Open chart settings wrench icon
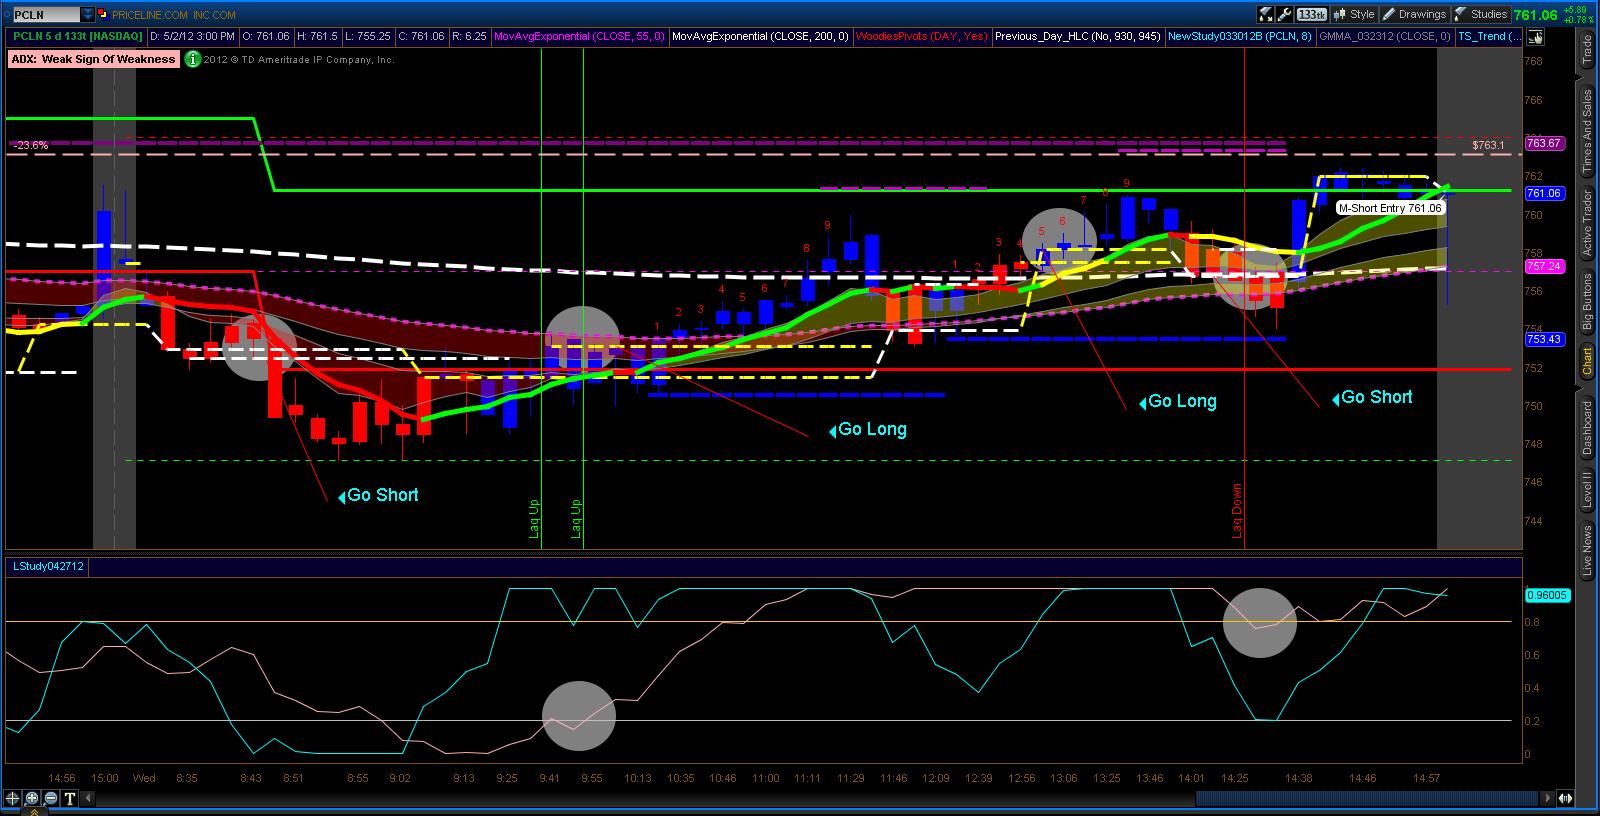Screen dimensions: 1600x816 (x=1284, y=15)
